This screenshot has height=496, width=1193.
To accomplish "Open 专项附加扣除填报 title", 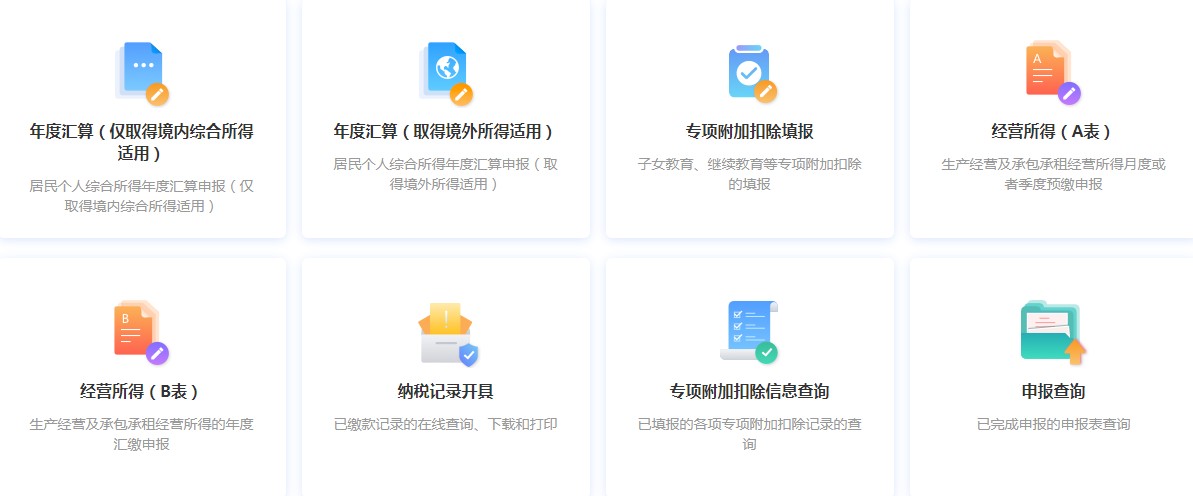I will [749, 132].
